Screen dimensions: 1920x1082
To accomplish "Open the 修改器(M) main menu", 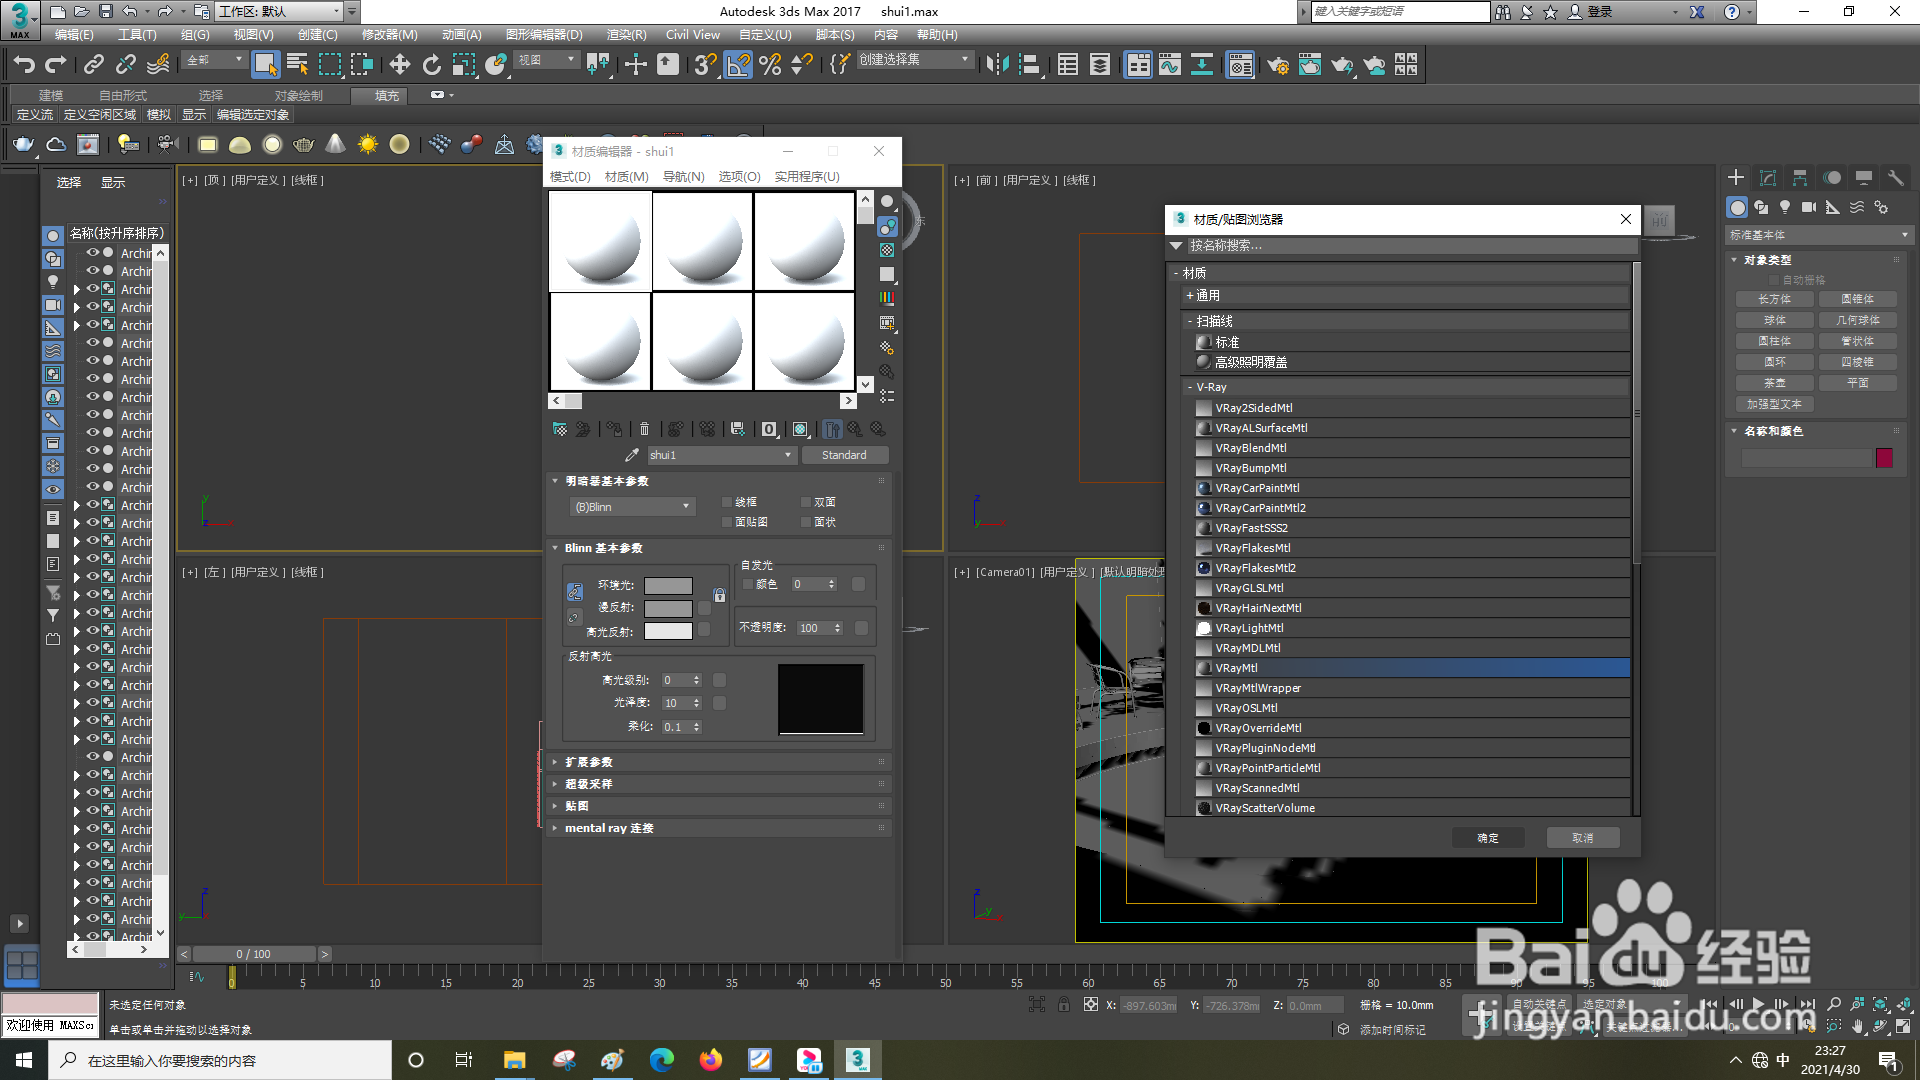I will click(389, 35).
